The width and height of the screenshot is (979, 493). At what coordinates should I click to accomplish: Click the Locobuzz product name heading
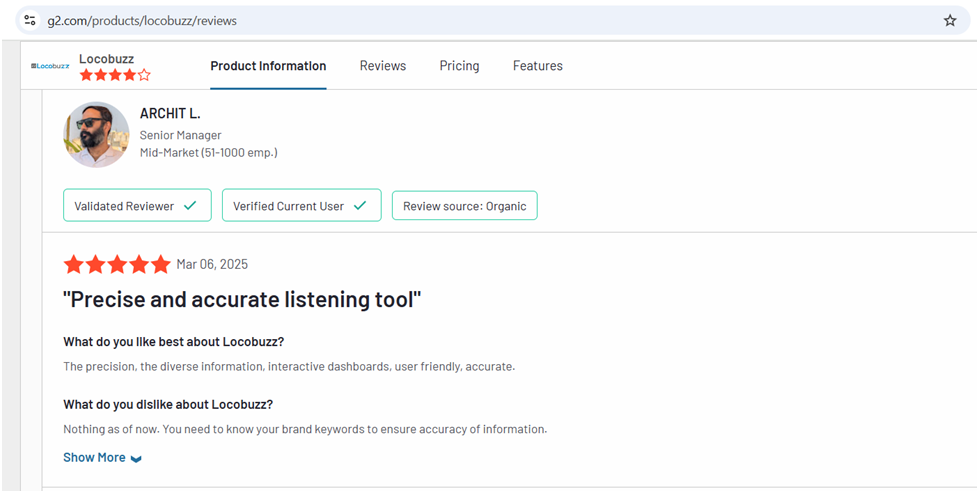pyautogui.click(x=106, y=59)
